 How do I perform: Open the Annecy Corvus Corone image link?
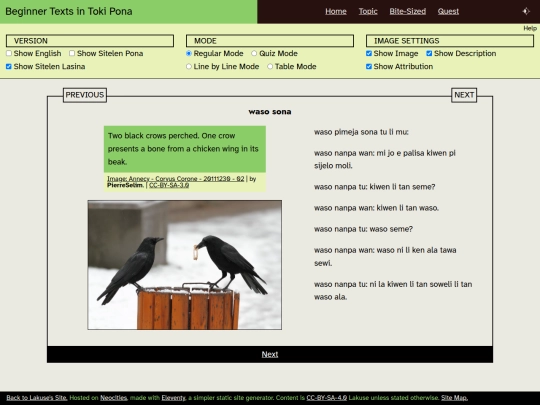176,179
